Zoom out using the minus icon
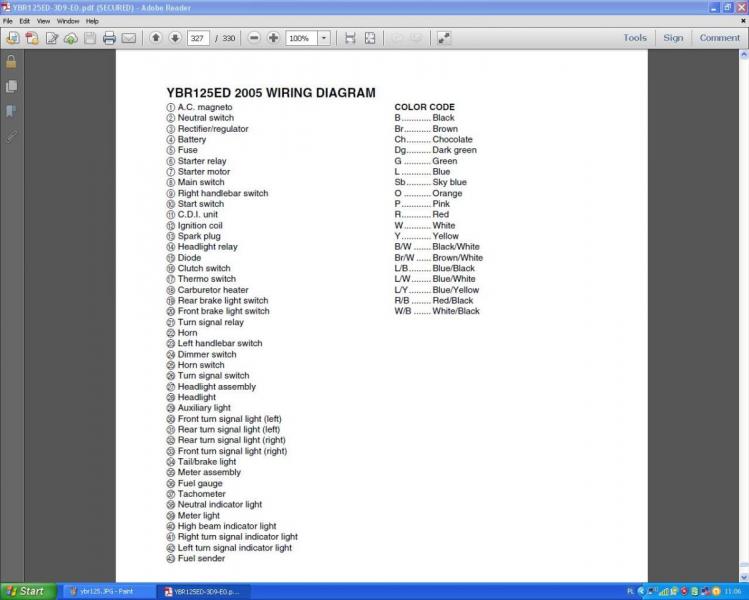This screenshot has height=600, width=749. point(254,38)
